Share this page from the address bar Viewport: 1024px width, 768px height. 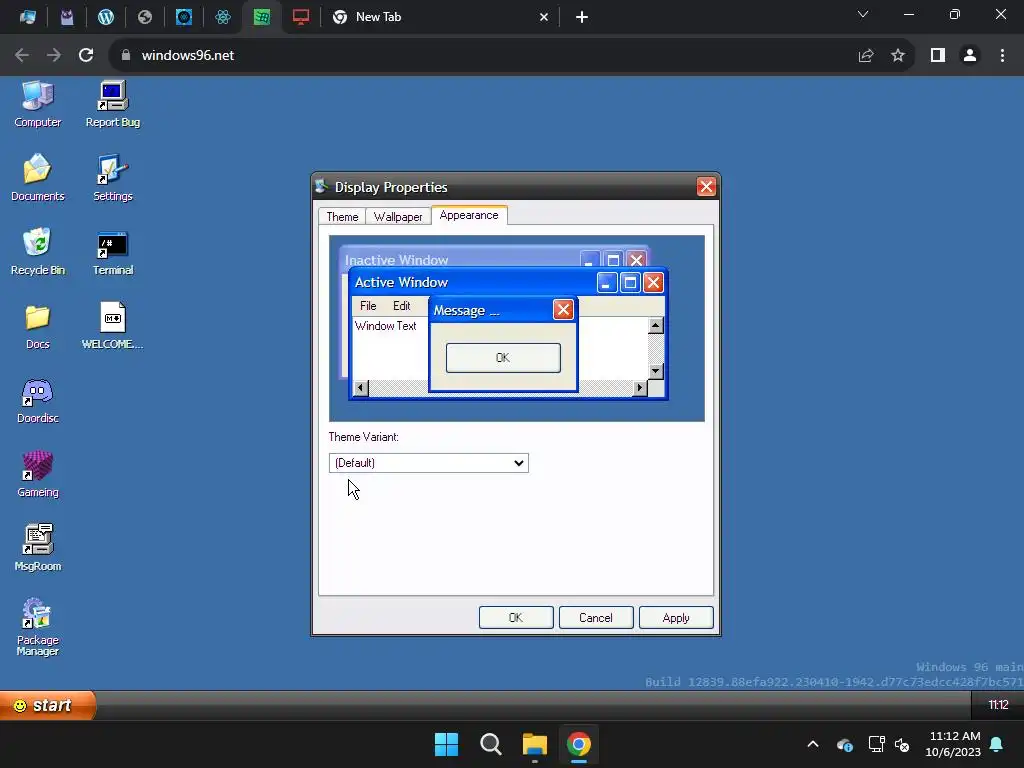coord(866,56)
